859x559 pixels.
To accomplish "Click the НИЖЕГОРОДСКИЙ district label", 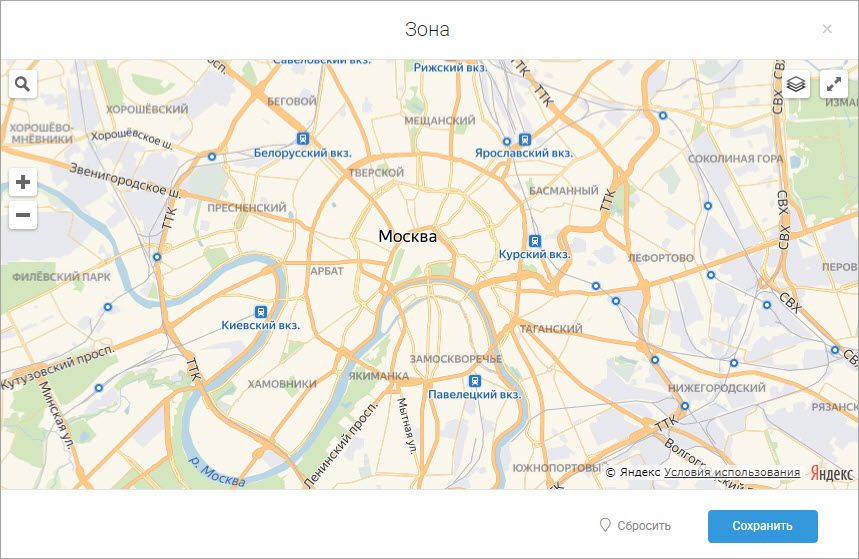I will tap(717, 388).
